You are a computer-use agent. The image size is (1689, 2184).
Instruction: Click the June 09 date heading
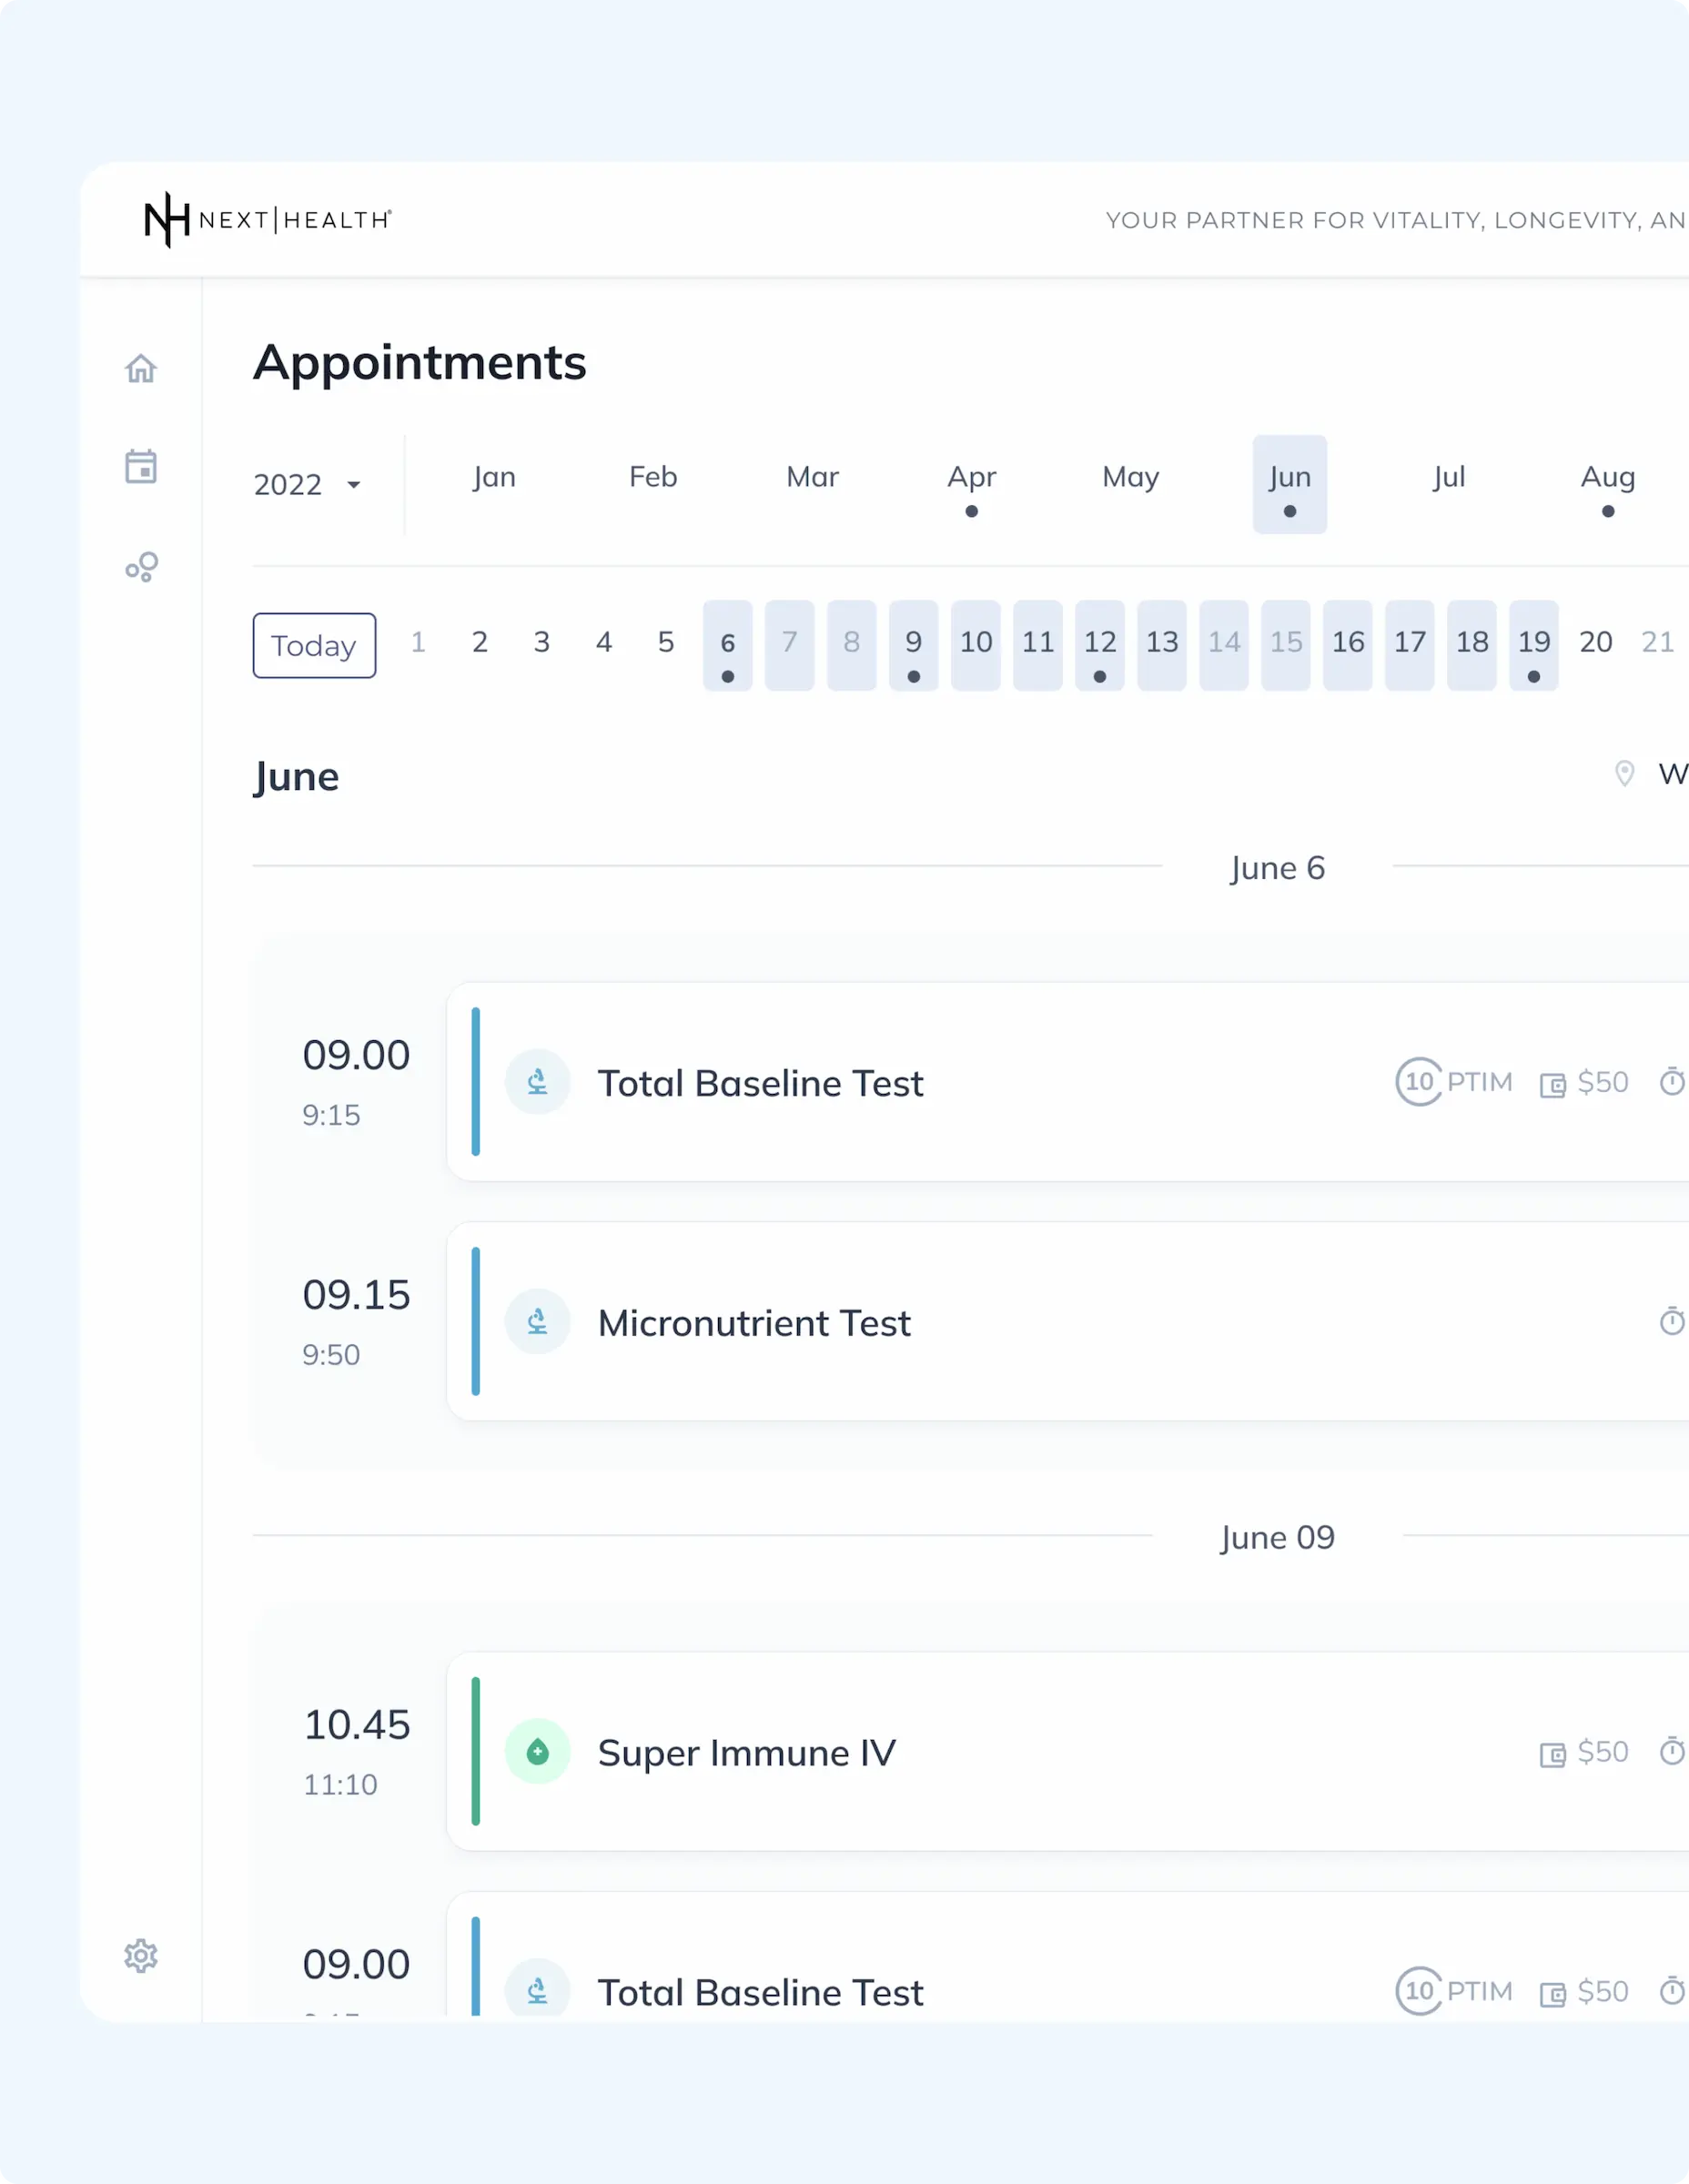point(1278,1537)
